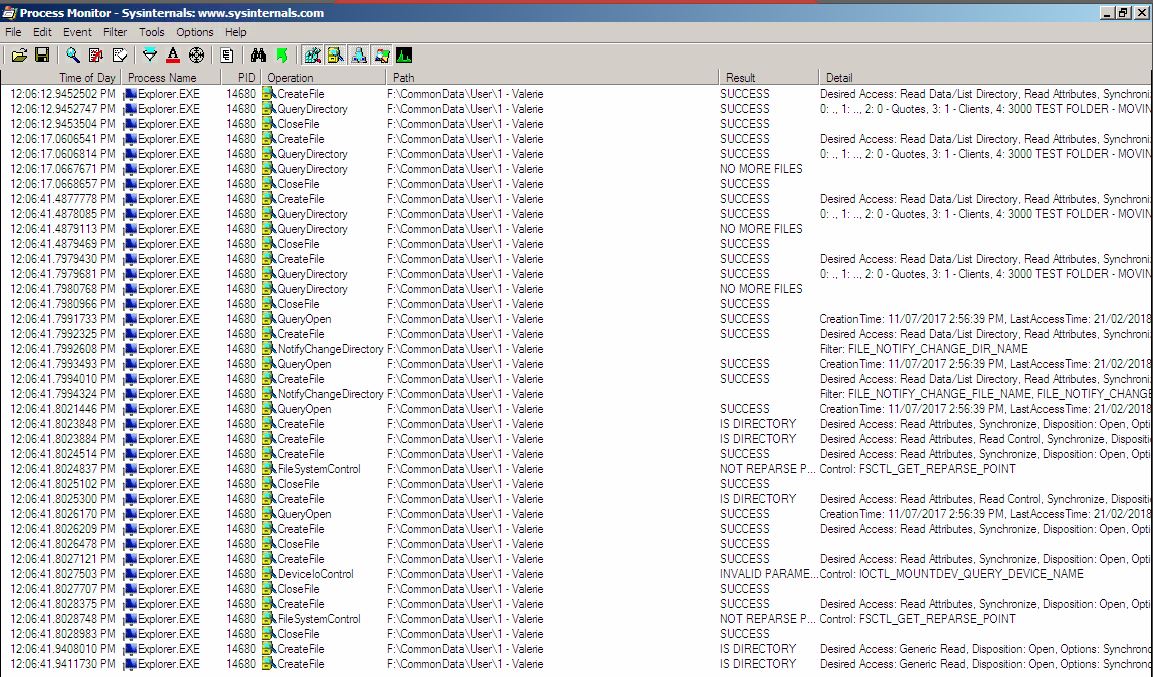Screen dimensions: 1153x677
Task: Click the Result column header
Action: click(768, 77)
